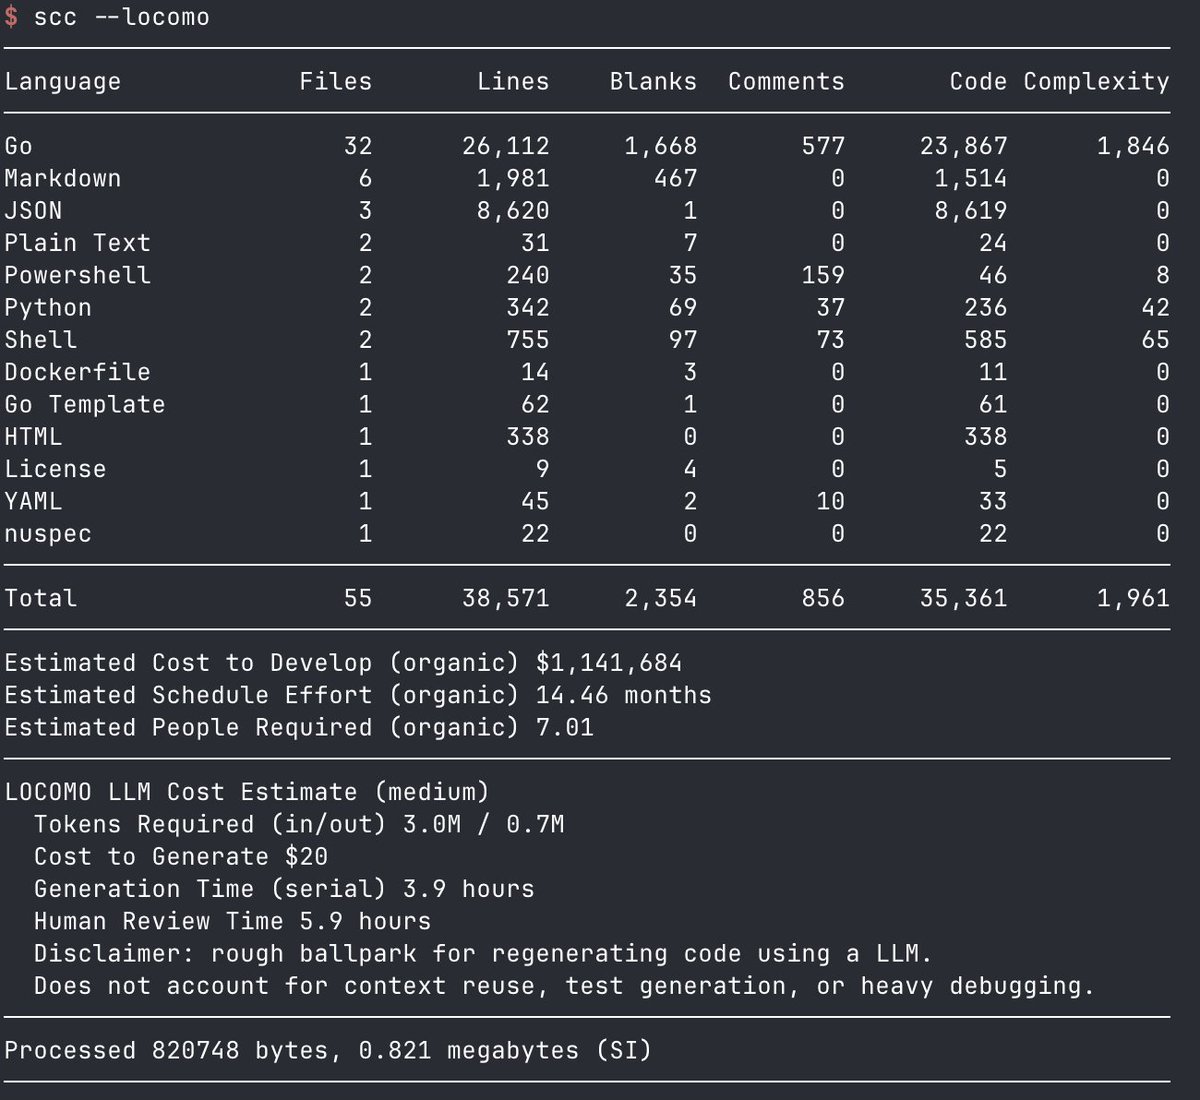Click Go code value 23,867
Viewport: 1200px width, 1100px height.
[964, 146]
